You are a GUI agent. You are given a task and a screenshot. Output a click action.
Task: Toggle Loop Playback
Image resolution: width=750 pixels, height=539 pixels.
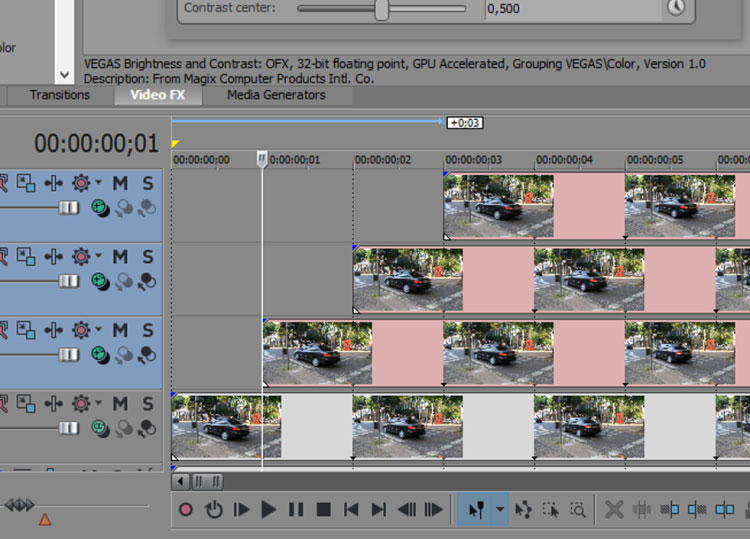point(213,510)
